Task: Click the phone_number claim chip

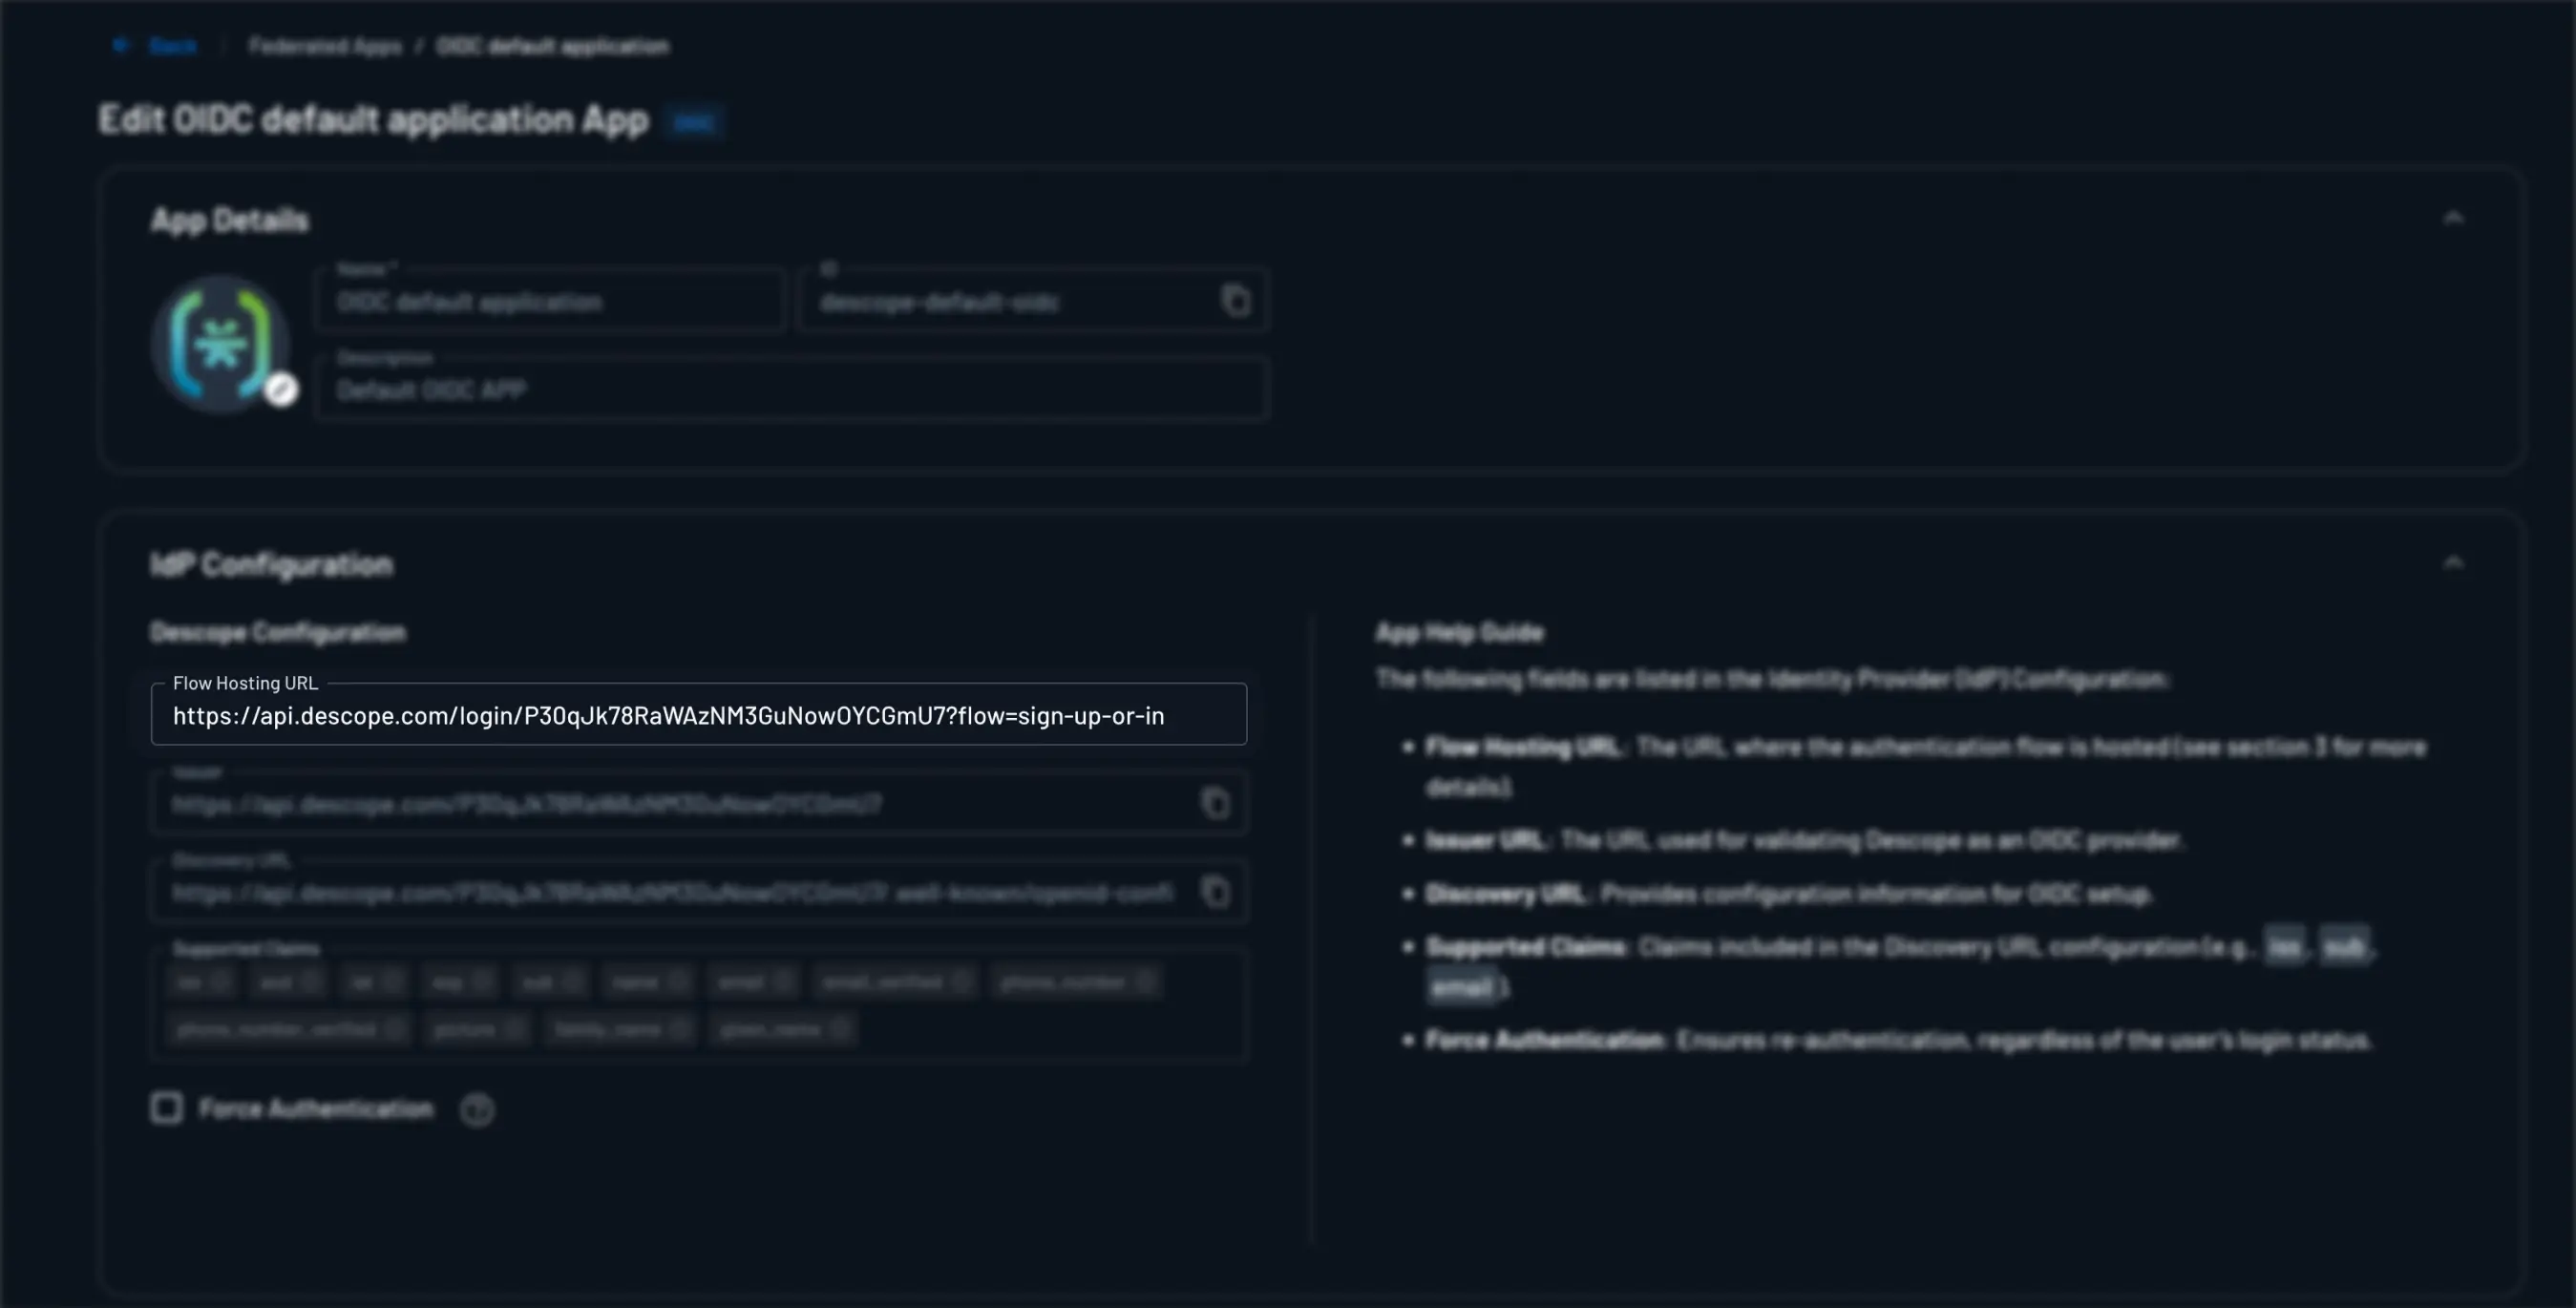Action: [1063, 983]
